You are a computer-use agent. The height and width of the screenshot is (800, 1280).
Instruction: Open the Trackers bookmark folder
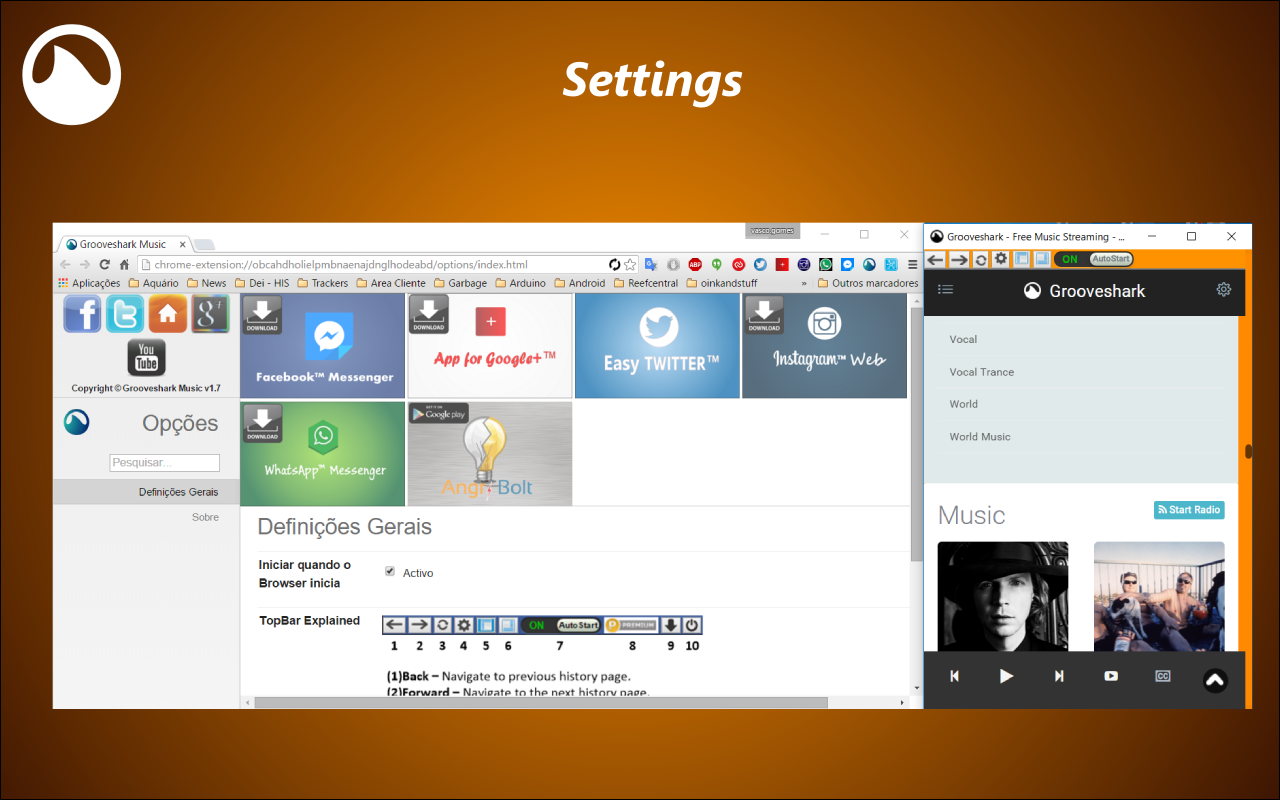323,283
